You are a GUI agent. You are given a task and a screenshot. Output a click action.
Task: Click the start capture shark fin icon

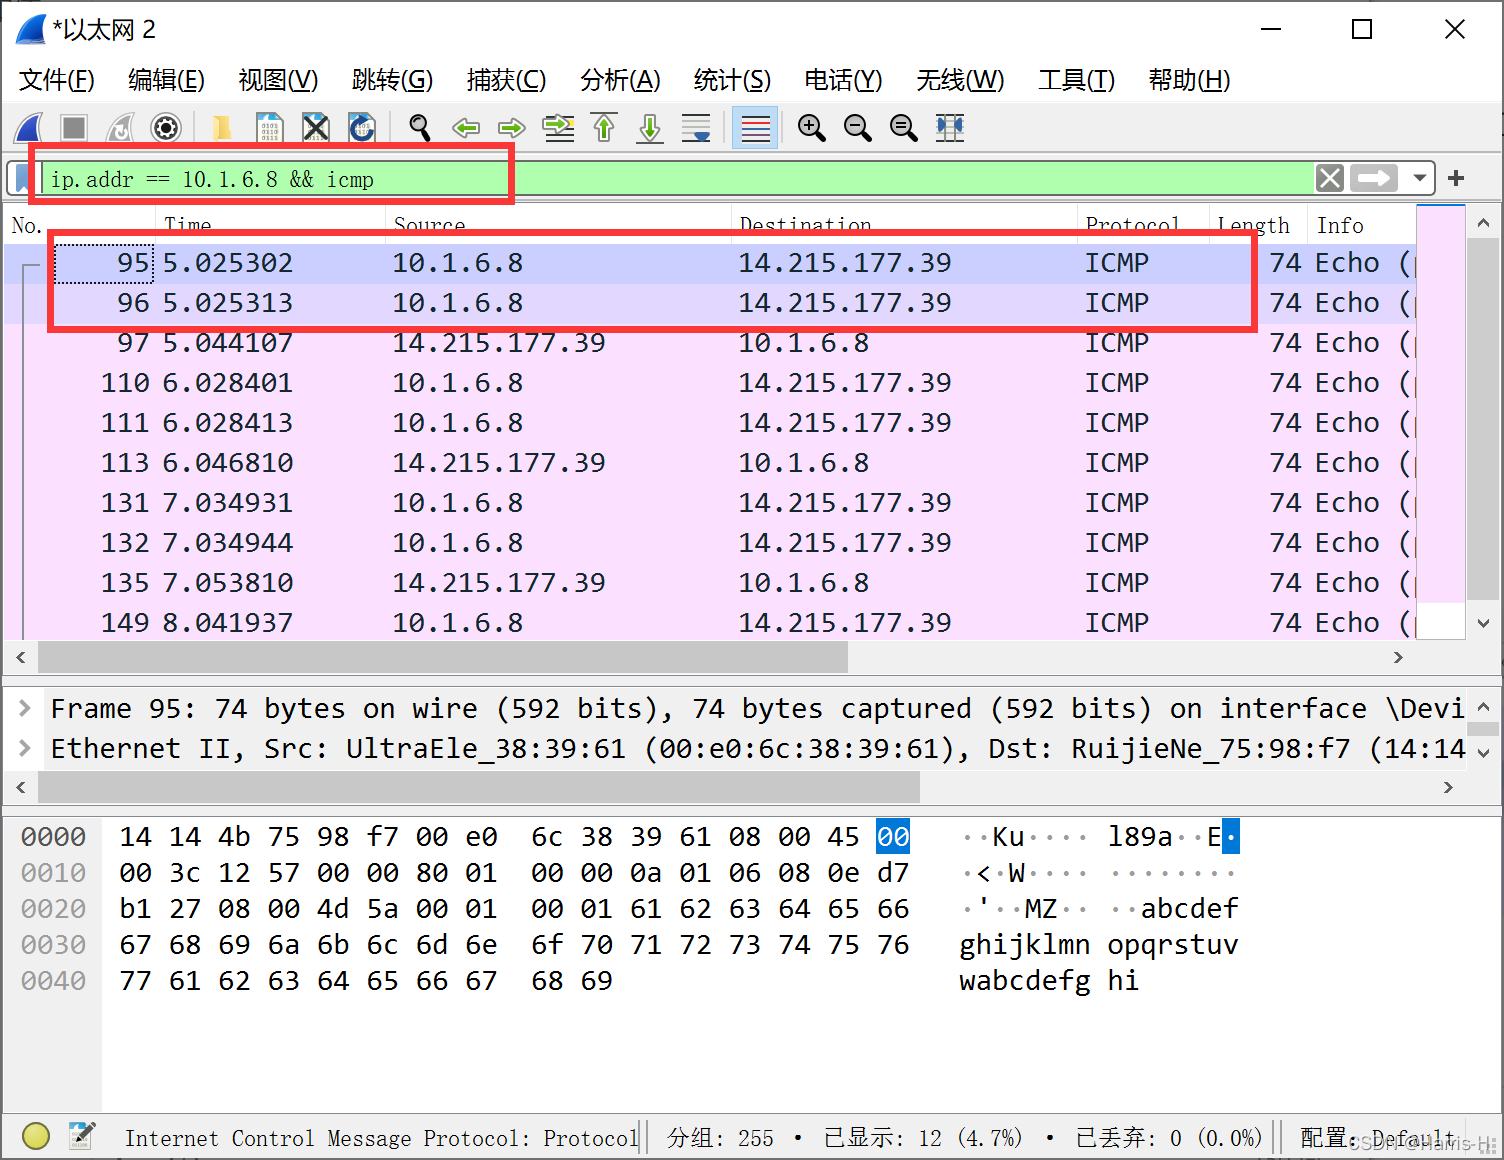tap(29, 128)
